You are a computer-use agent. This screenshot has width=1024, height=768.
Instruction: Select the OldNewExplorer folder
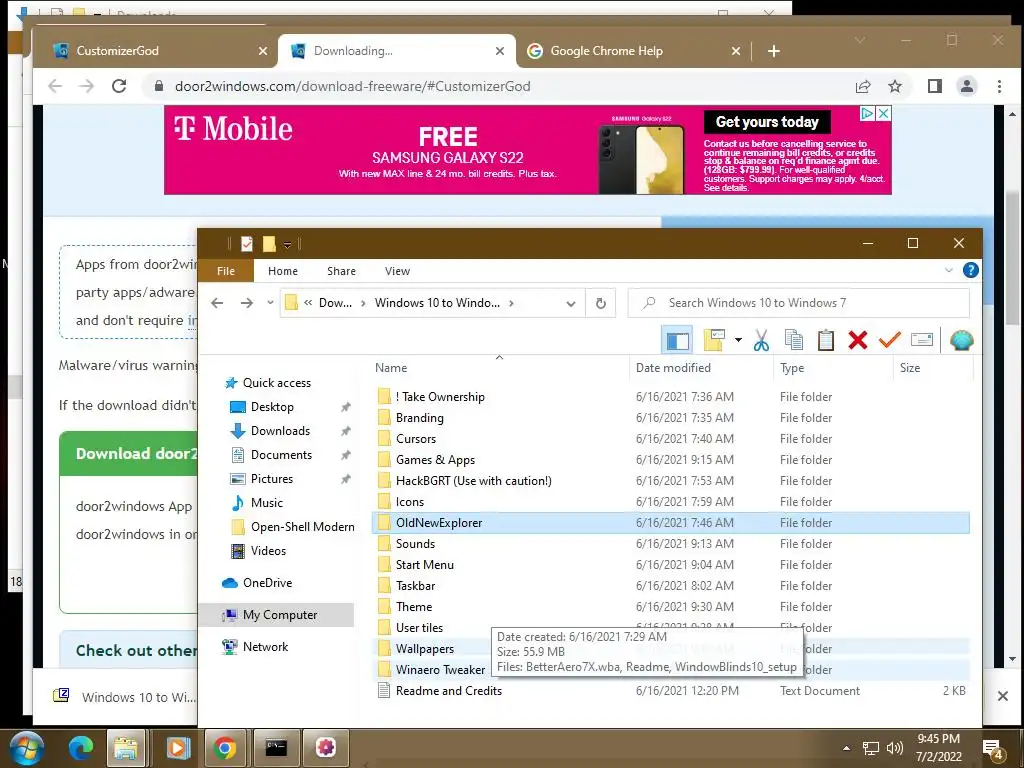click(x=671, y=523)
